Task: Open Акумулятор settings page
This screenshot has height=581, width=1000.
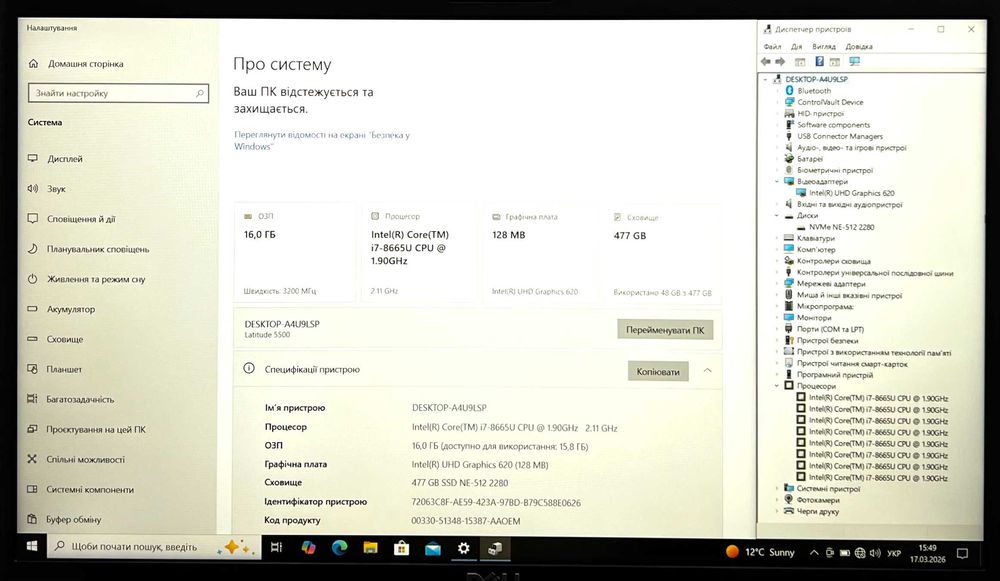Action: pos(70,309)
